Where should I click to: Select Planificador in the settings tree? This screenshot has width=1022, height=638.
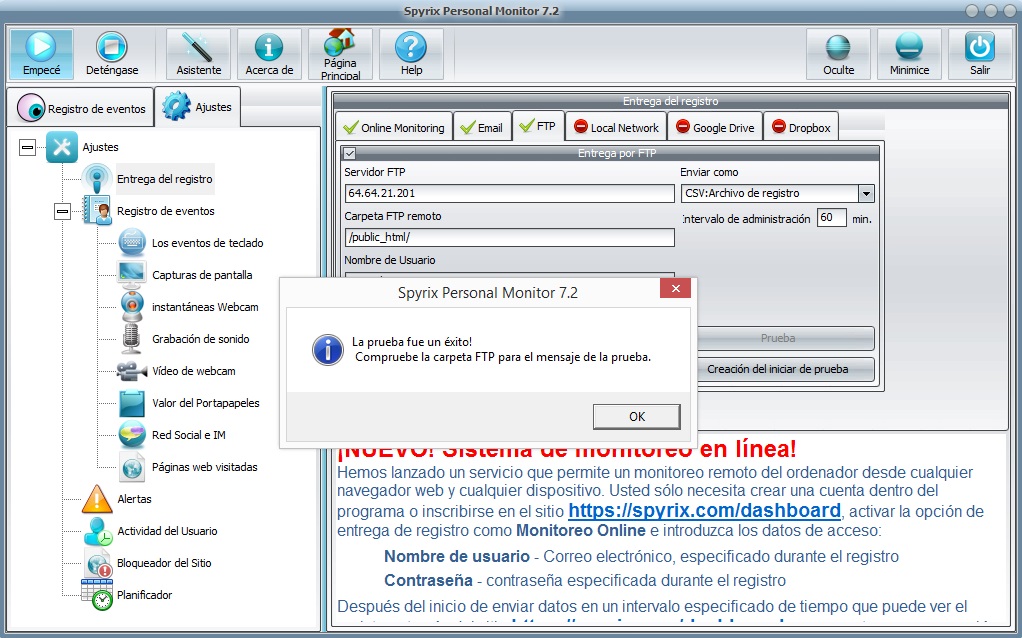[145, 595]
